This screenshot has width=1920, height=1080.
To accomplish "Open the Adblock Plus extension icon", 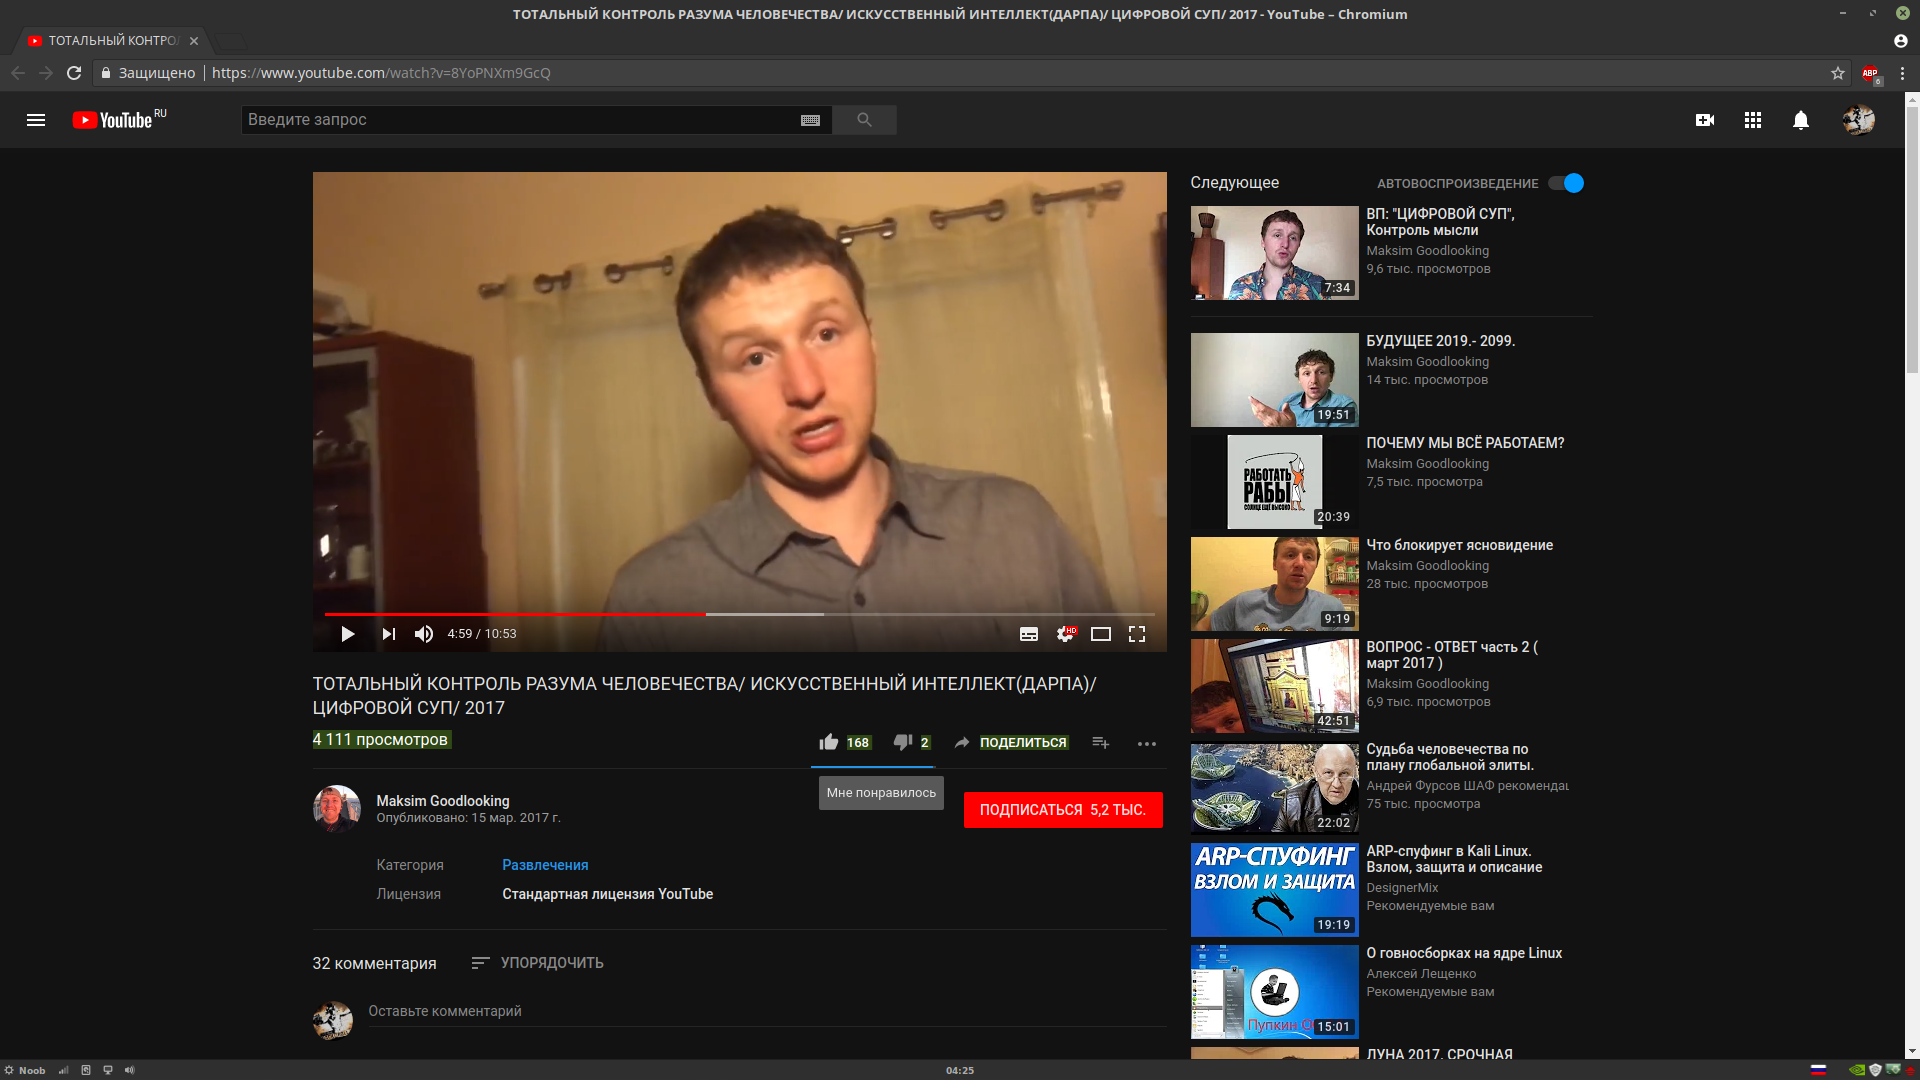I will [x=1870, y=74].
